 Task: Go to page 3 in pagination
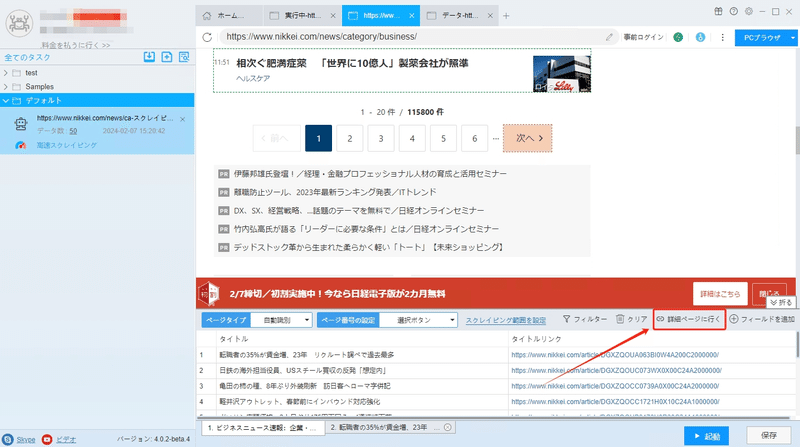[381, 138]
